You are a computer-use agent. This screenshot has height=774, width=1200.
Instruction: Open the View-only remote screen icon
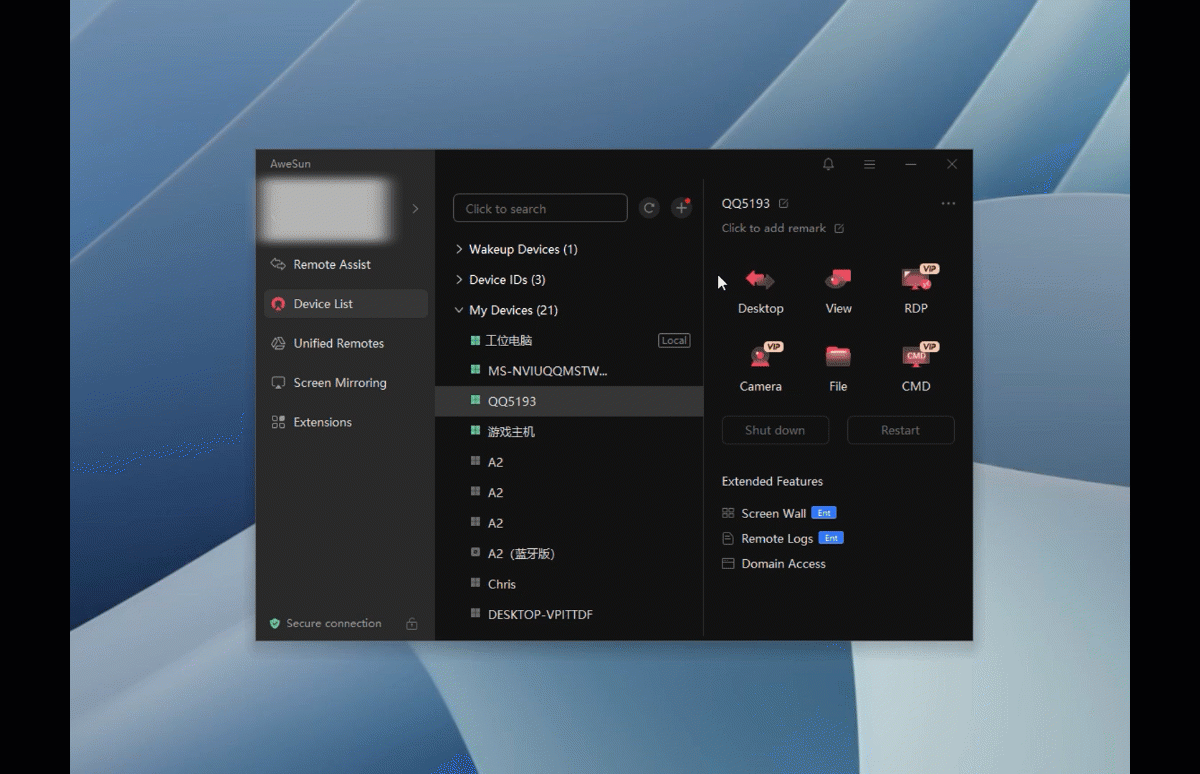click(x=838, y=281)
